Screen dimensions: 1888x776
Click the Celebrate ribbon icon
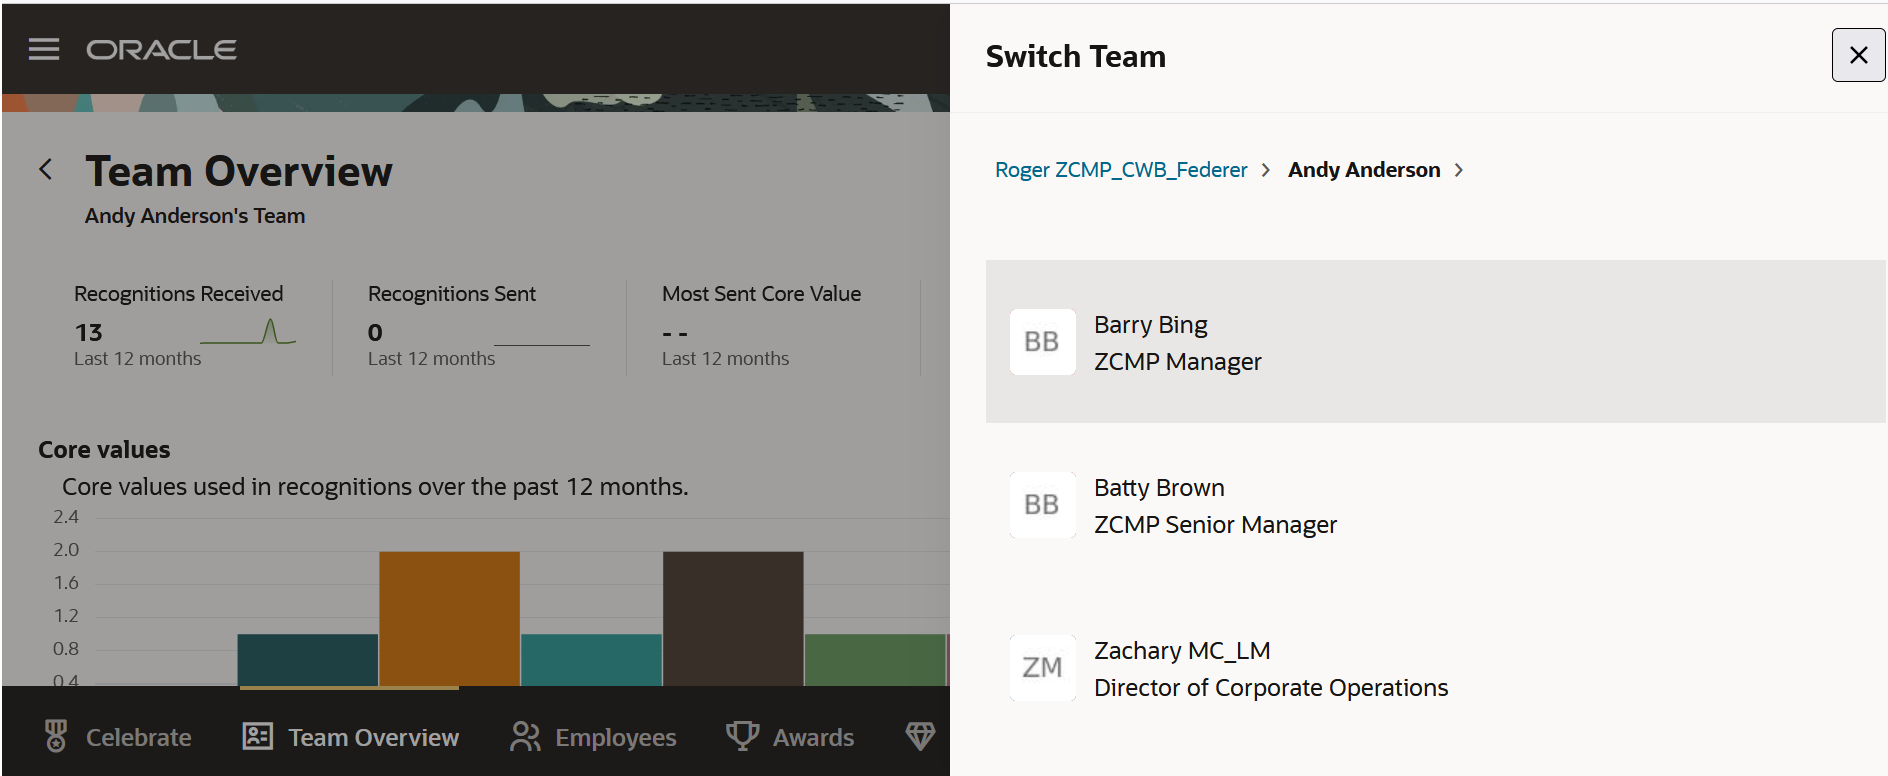[x=56, y=736]
